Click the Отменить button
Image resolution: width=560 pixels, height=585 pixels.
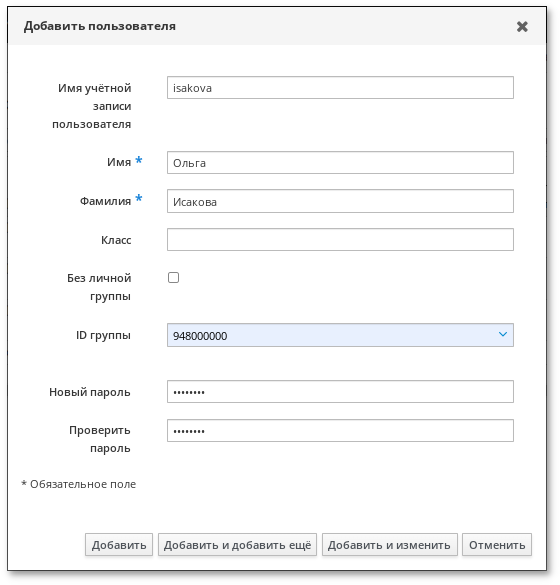tap(497, 545)
